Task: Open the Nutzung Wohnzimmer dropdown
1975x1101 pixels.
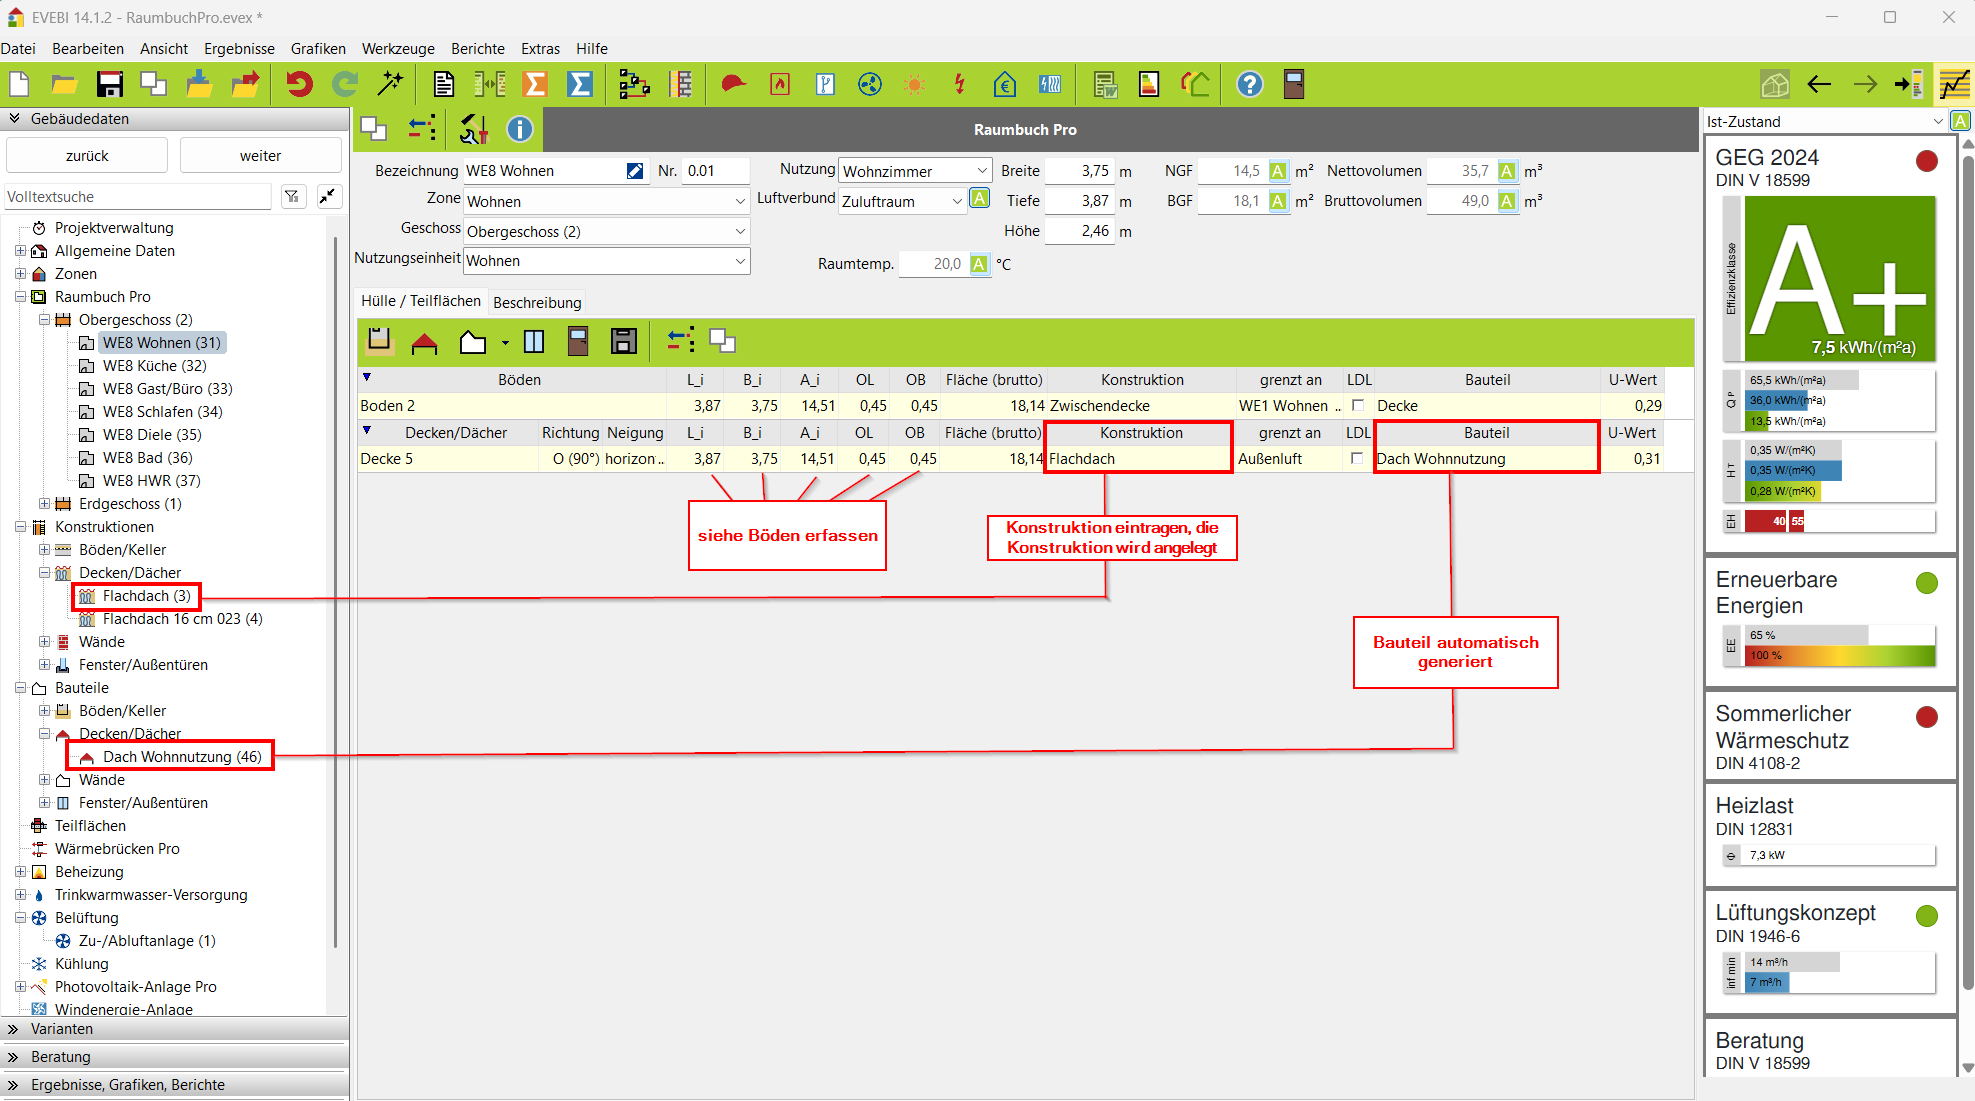Action: point(981,171)
